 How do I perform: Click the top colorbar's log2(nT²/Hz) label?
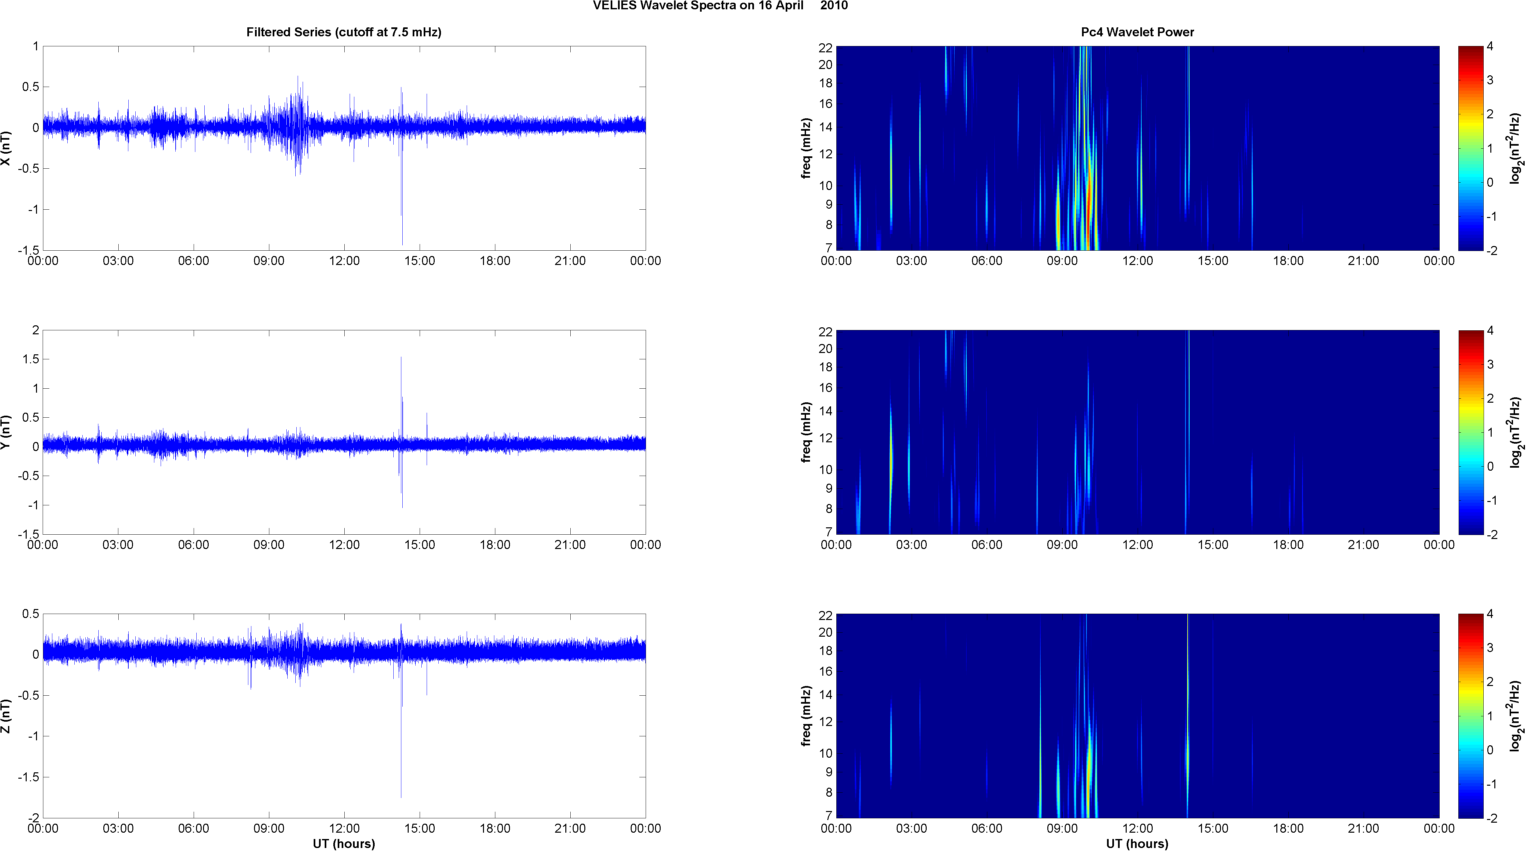[1516, 148]
